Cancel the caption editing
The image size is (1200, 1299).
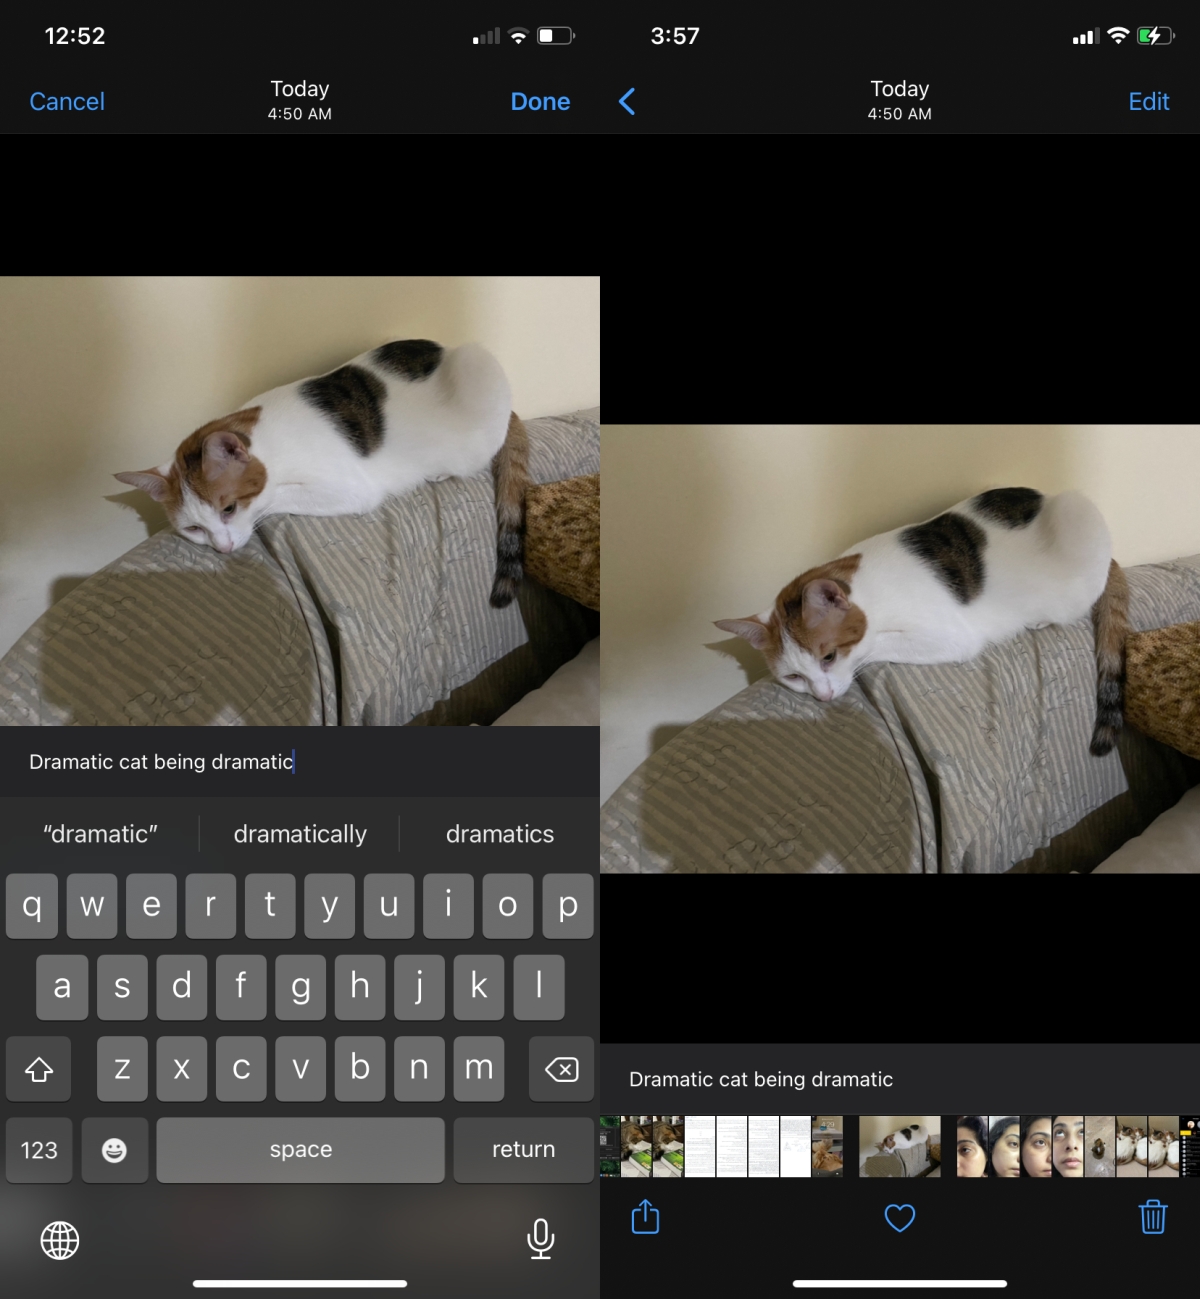click(66, 101)
